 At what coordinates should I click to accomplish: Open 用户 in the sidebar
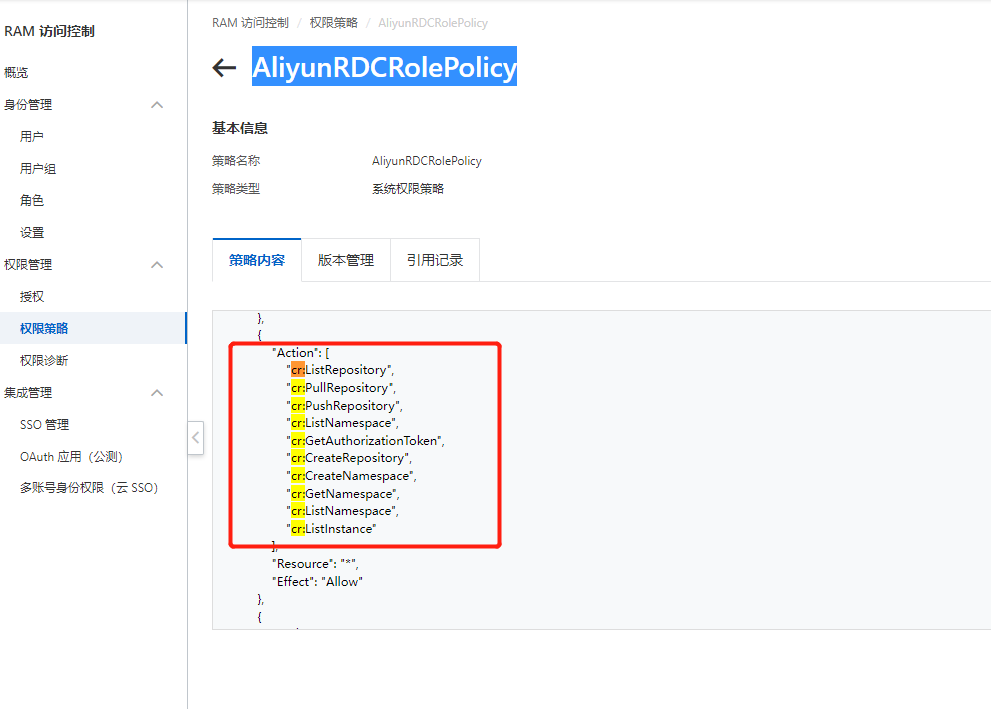point(32,136)
